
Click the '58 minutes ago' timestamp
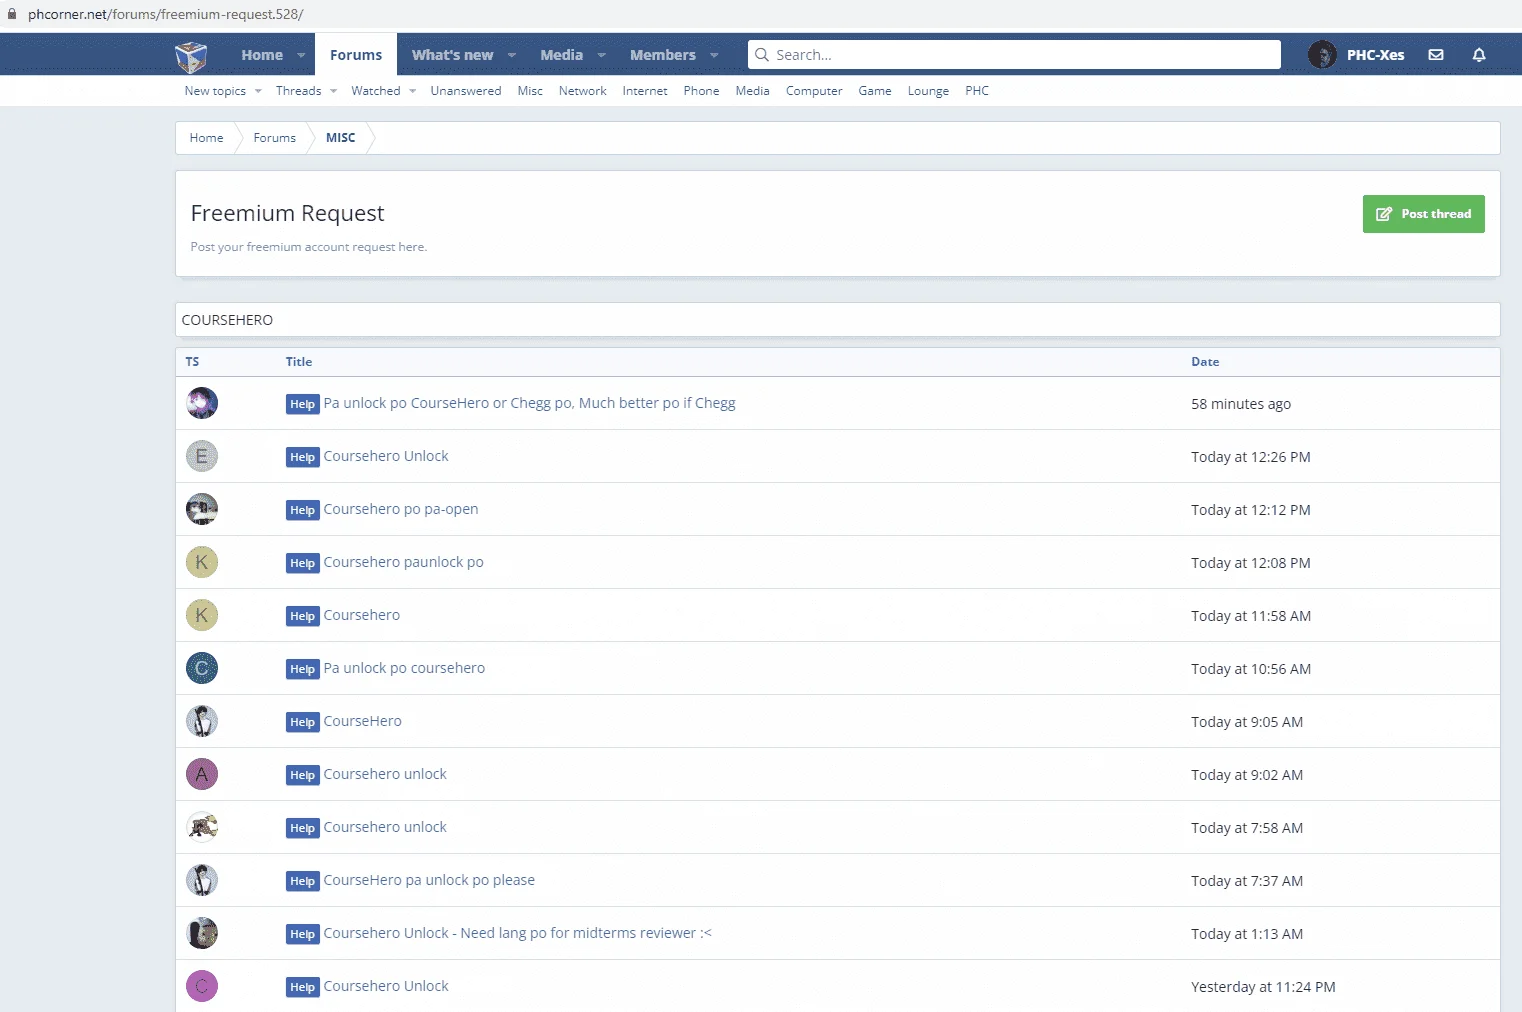pyautogui.click(x=1241, y=404)
